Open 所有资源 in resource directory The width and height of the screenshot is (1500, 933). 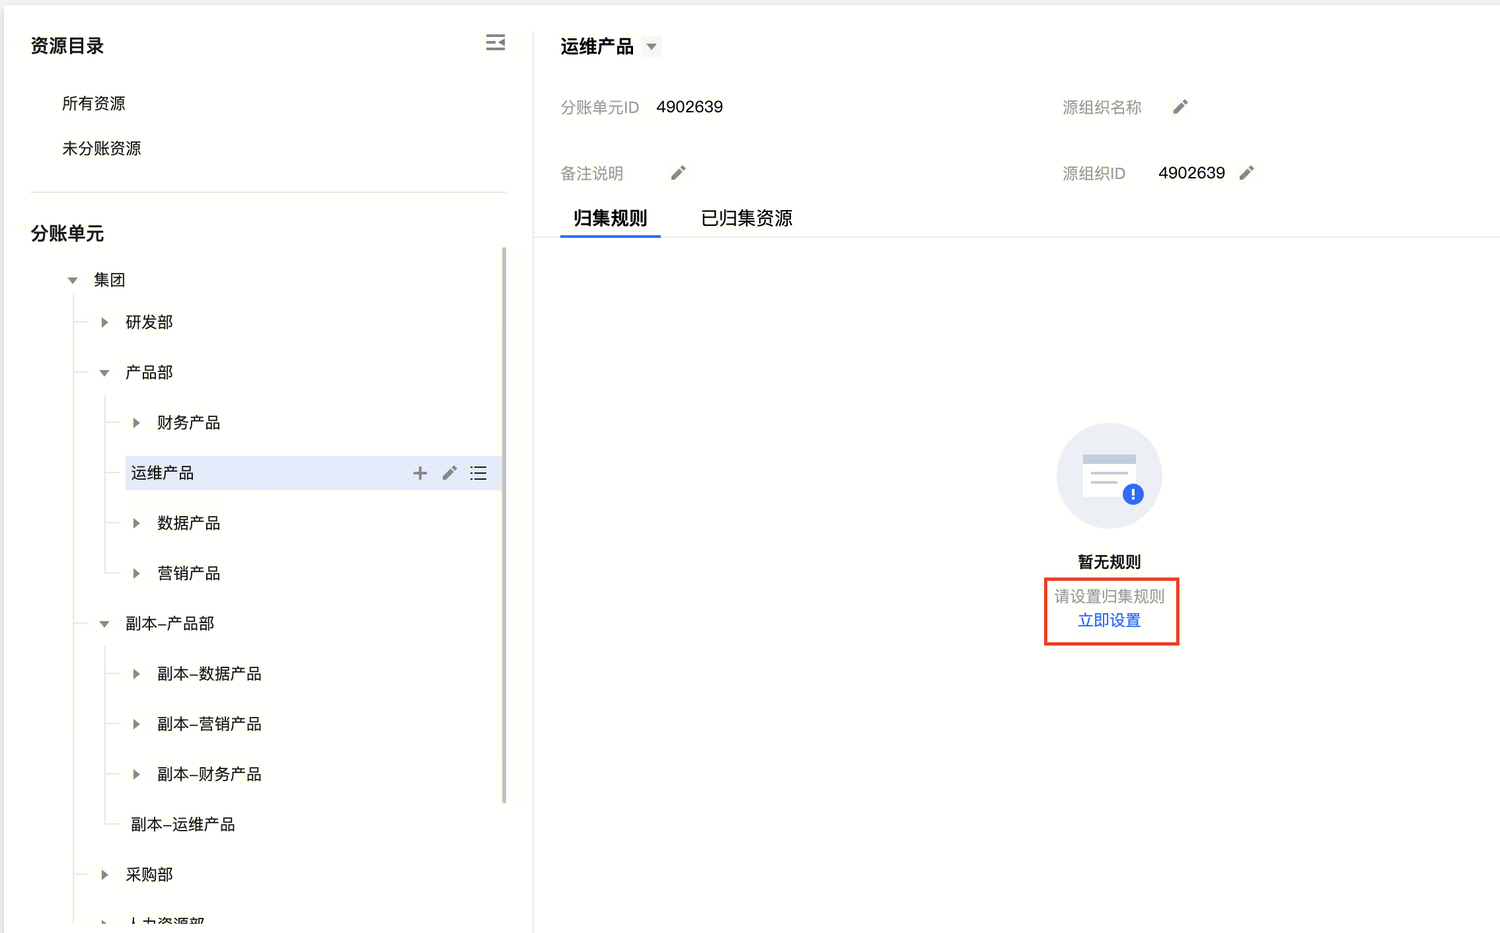click(94, 104)
